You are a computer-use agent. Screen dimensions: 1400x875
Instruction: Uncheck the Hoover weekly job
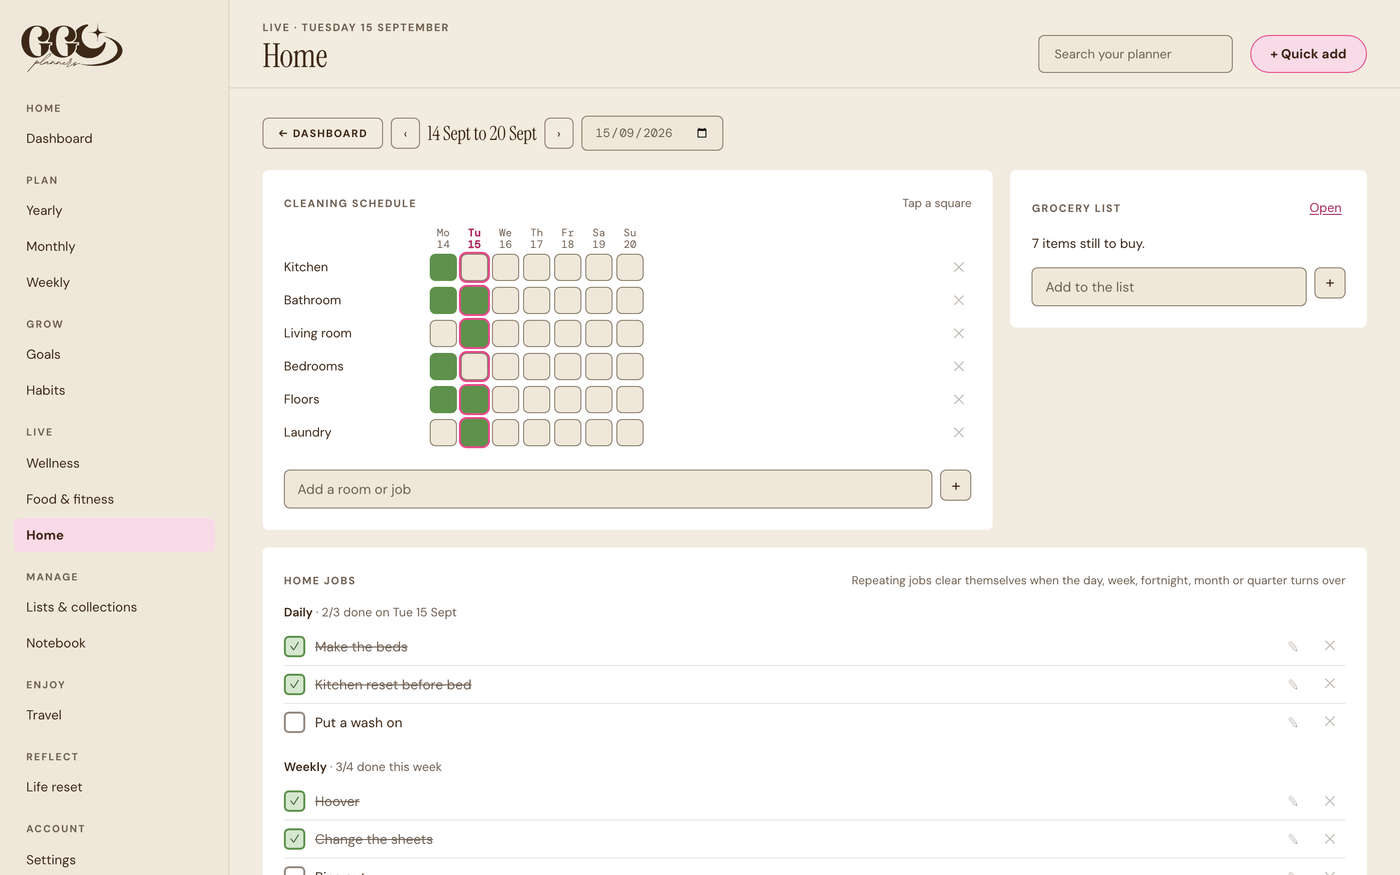click(x=294, y=801)
